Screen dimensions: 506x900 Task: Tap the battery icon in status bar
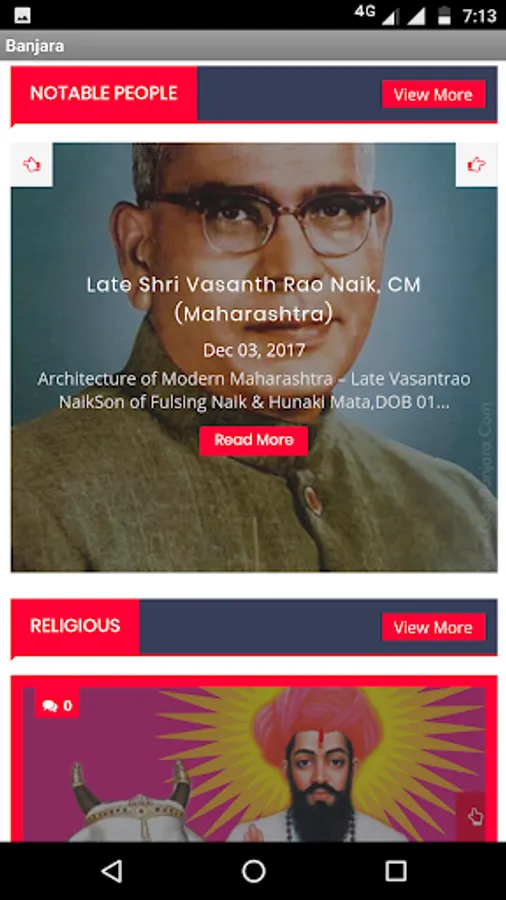tap(444, 15)
